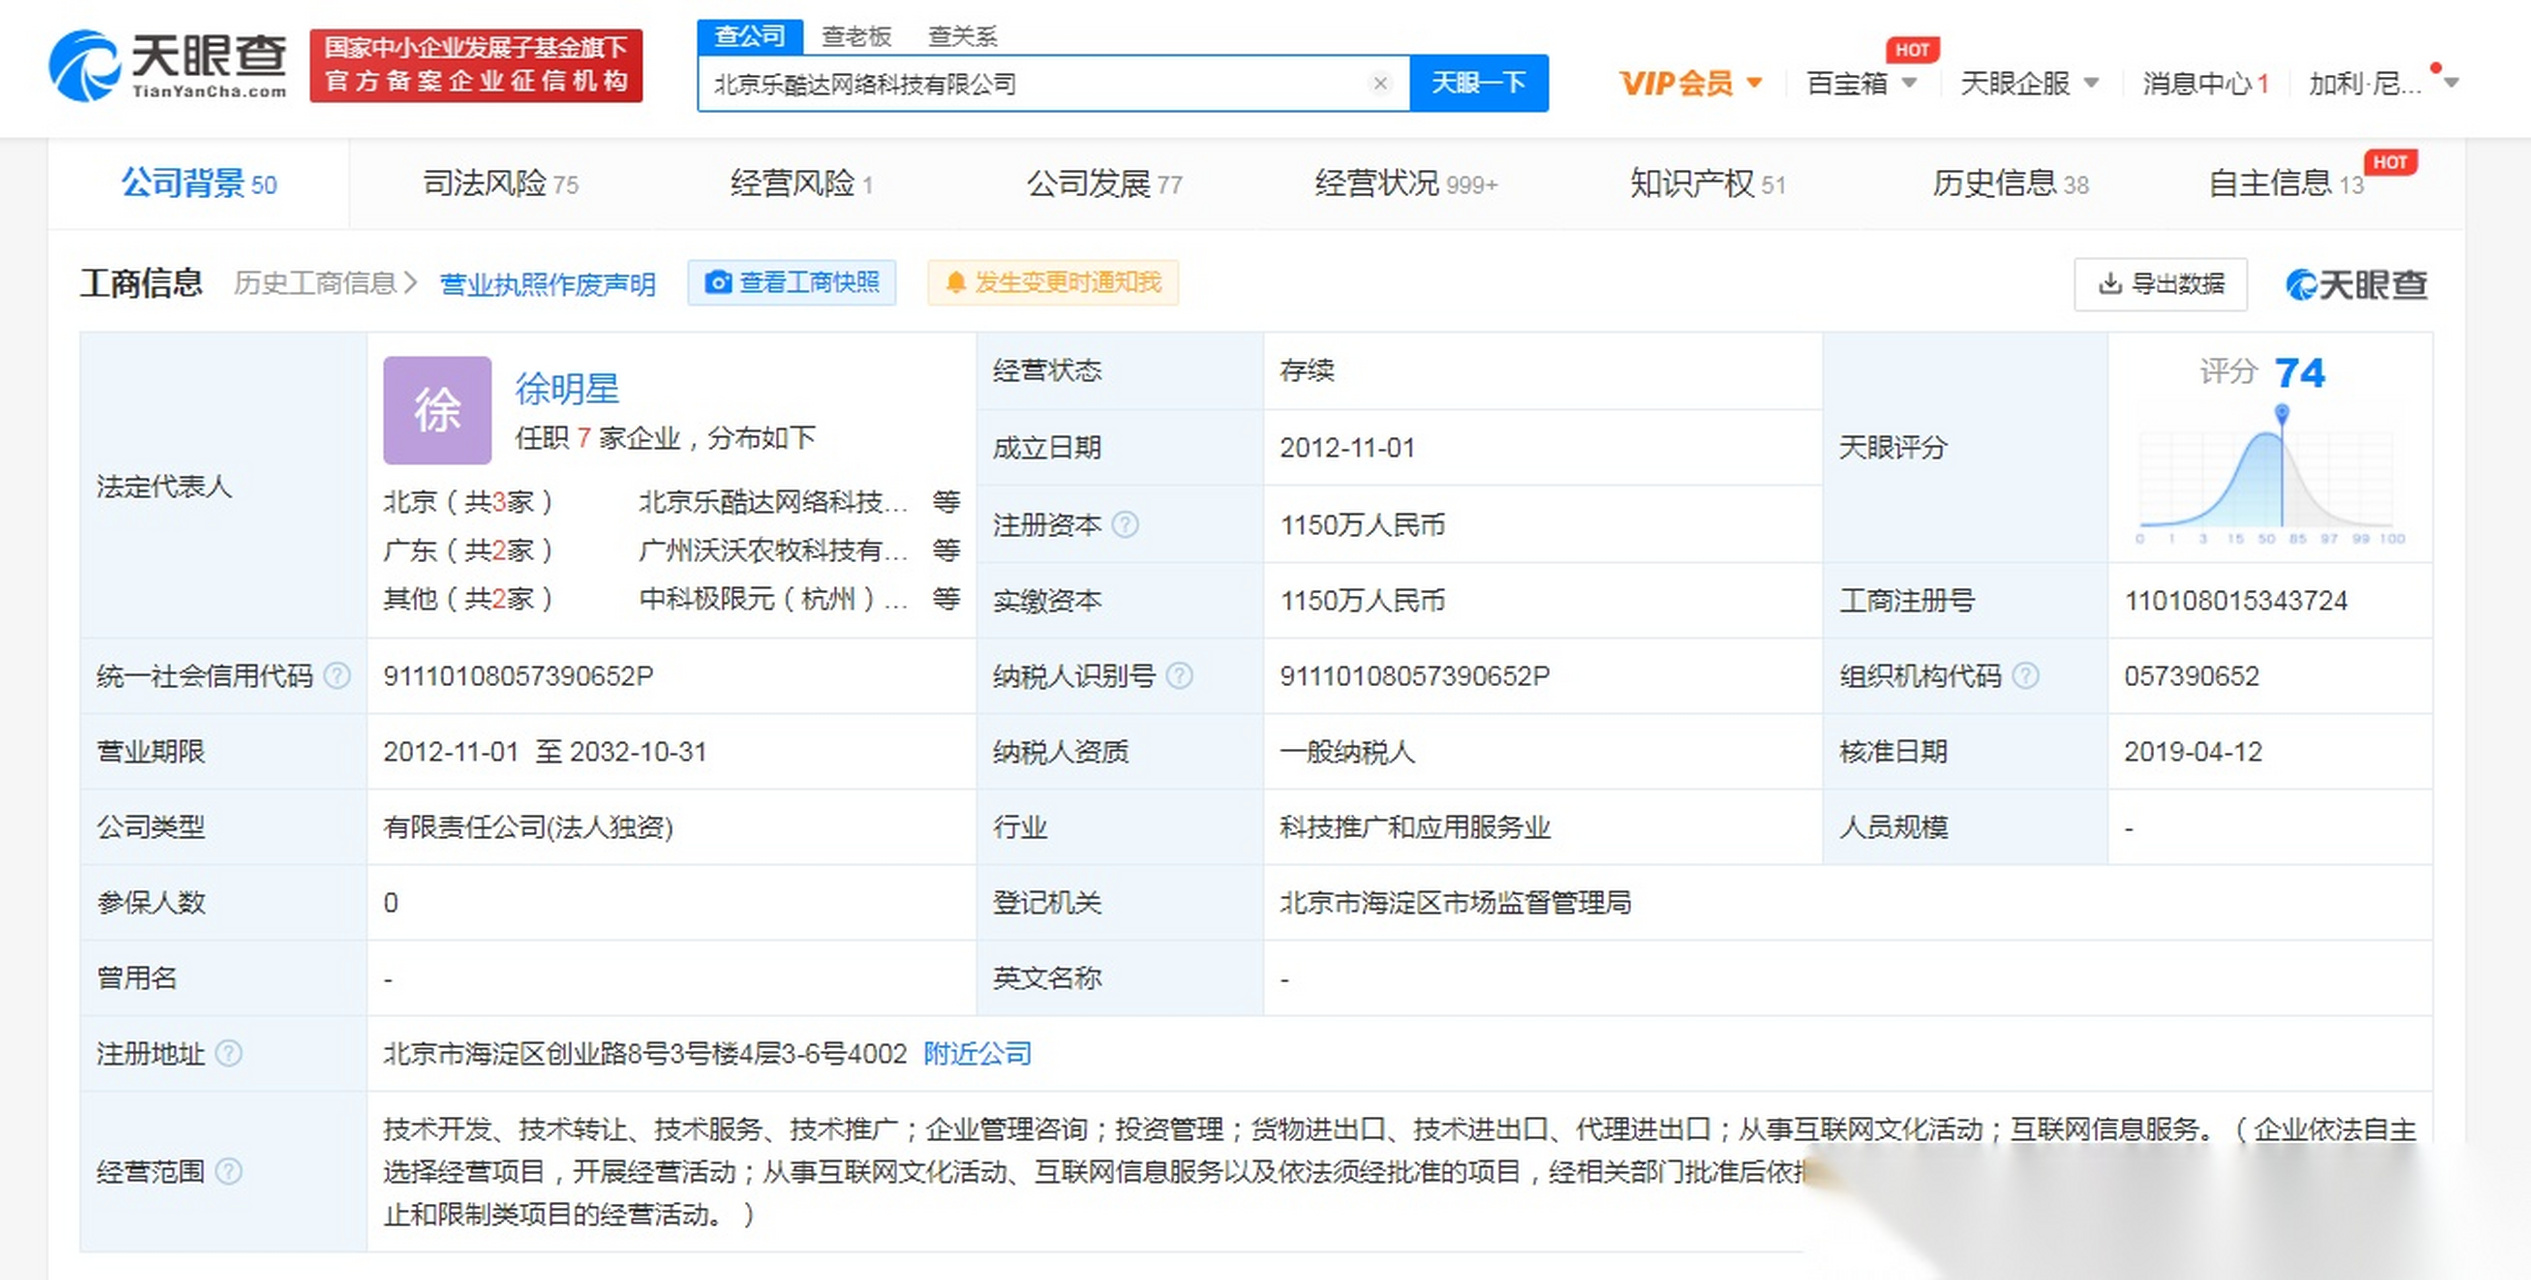Click 等 next to the 其他 row
This screenshot has width=2531, height=1280.
(946, 599)
